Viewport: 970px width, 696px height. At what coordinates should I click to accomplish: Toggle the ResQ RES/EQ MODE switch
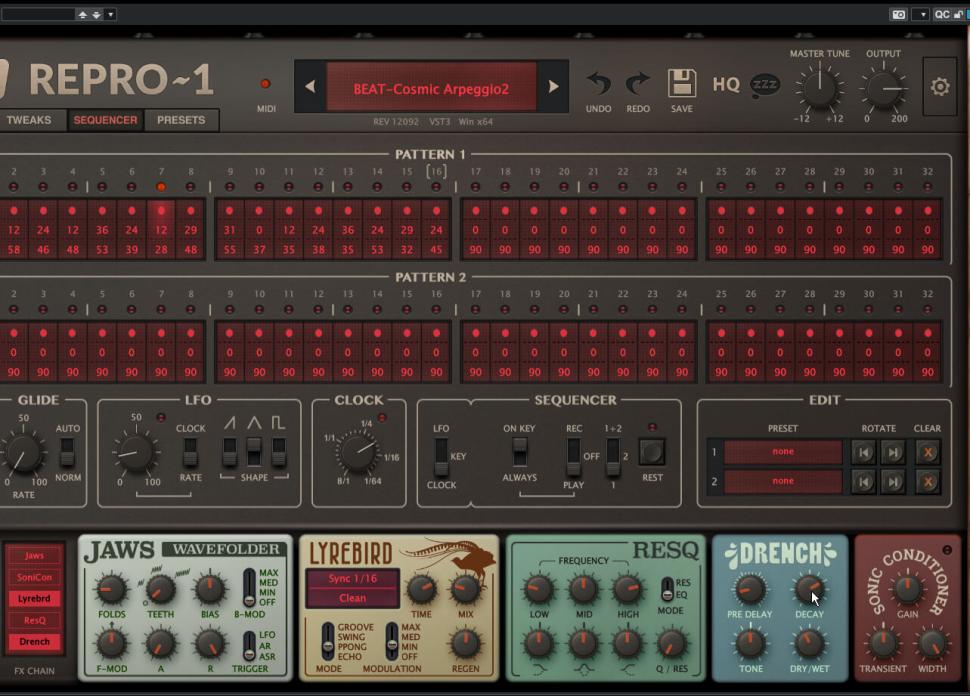click(667, 590)
